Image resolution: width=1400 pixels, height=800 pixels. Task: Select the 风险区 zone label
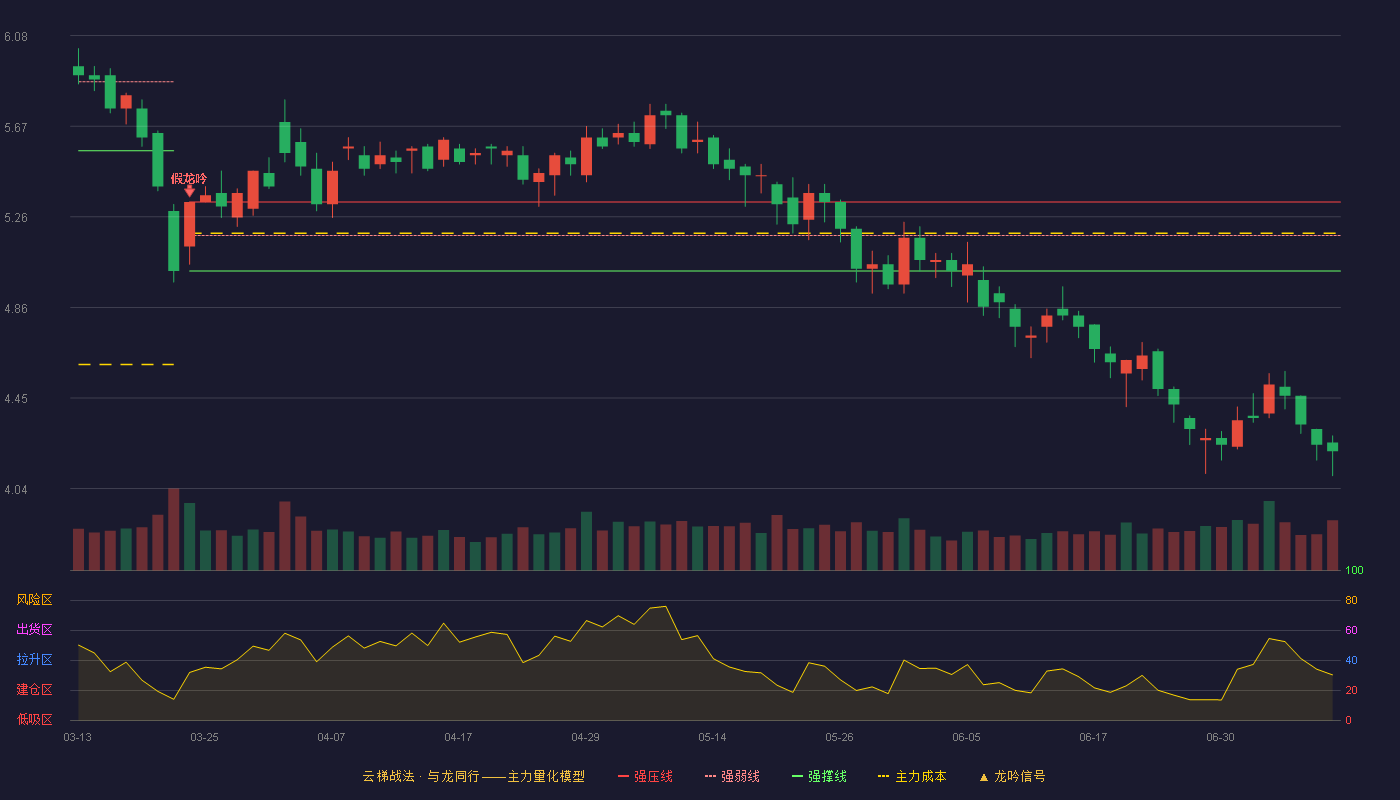[34, 600]
